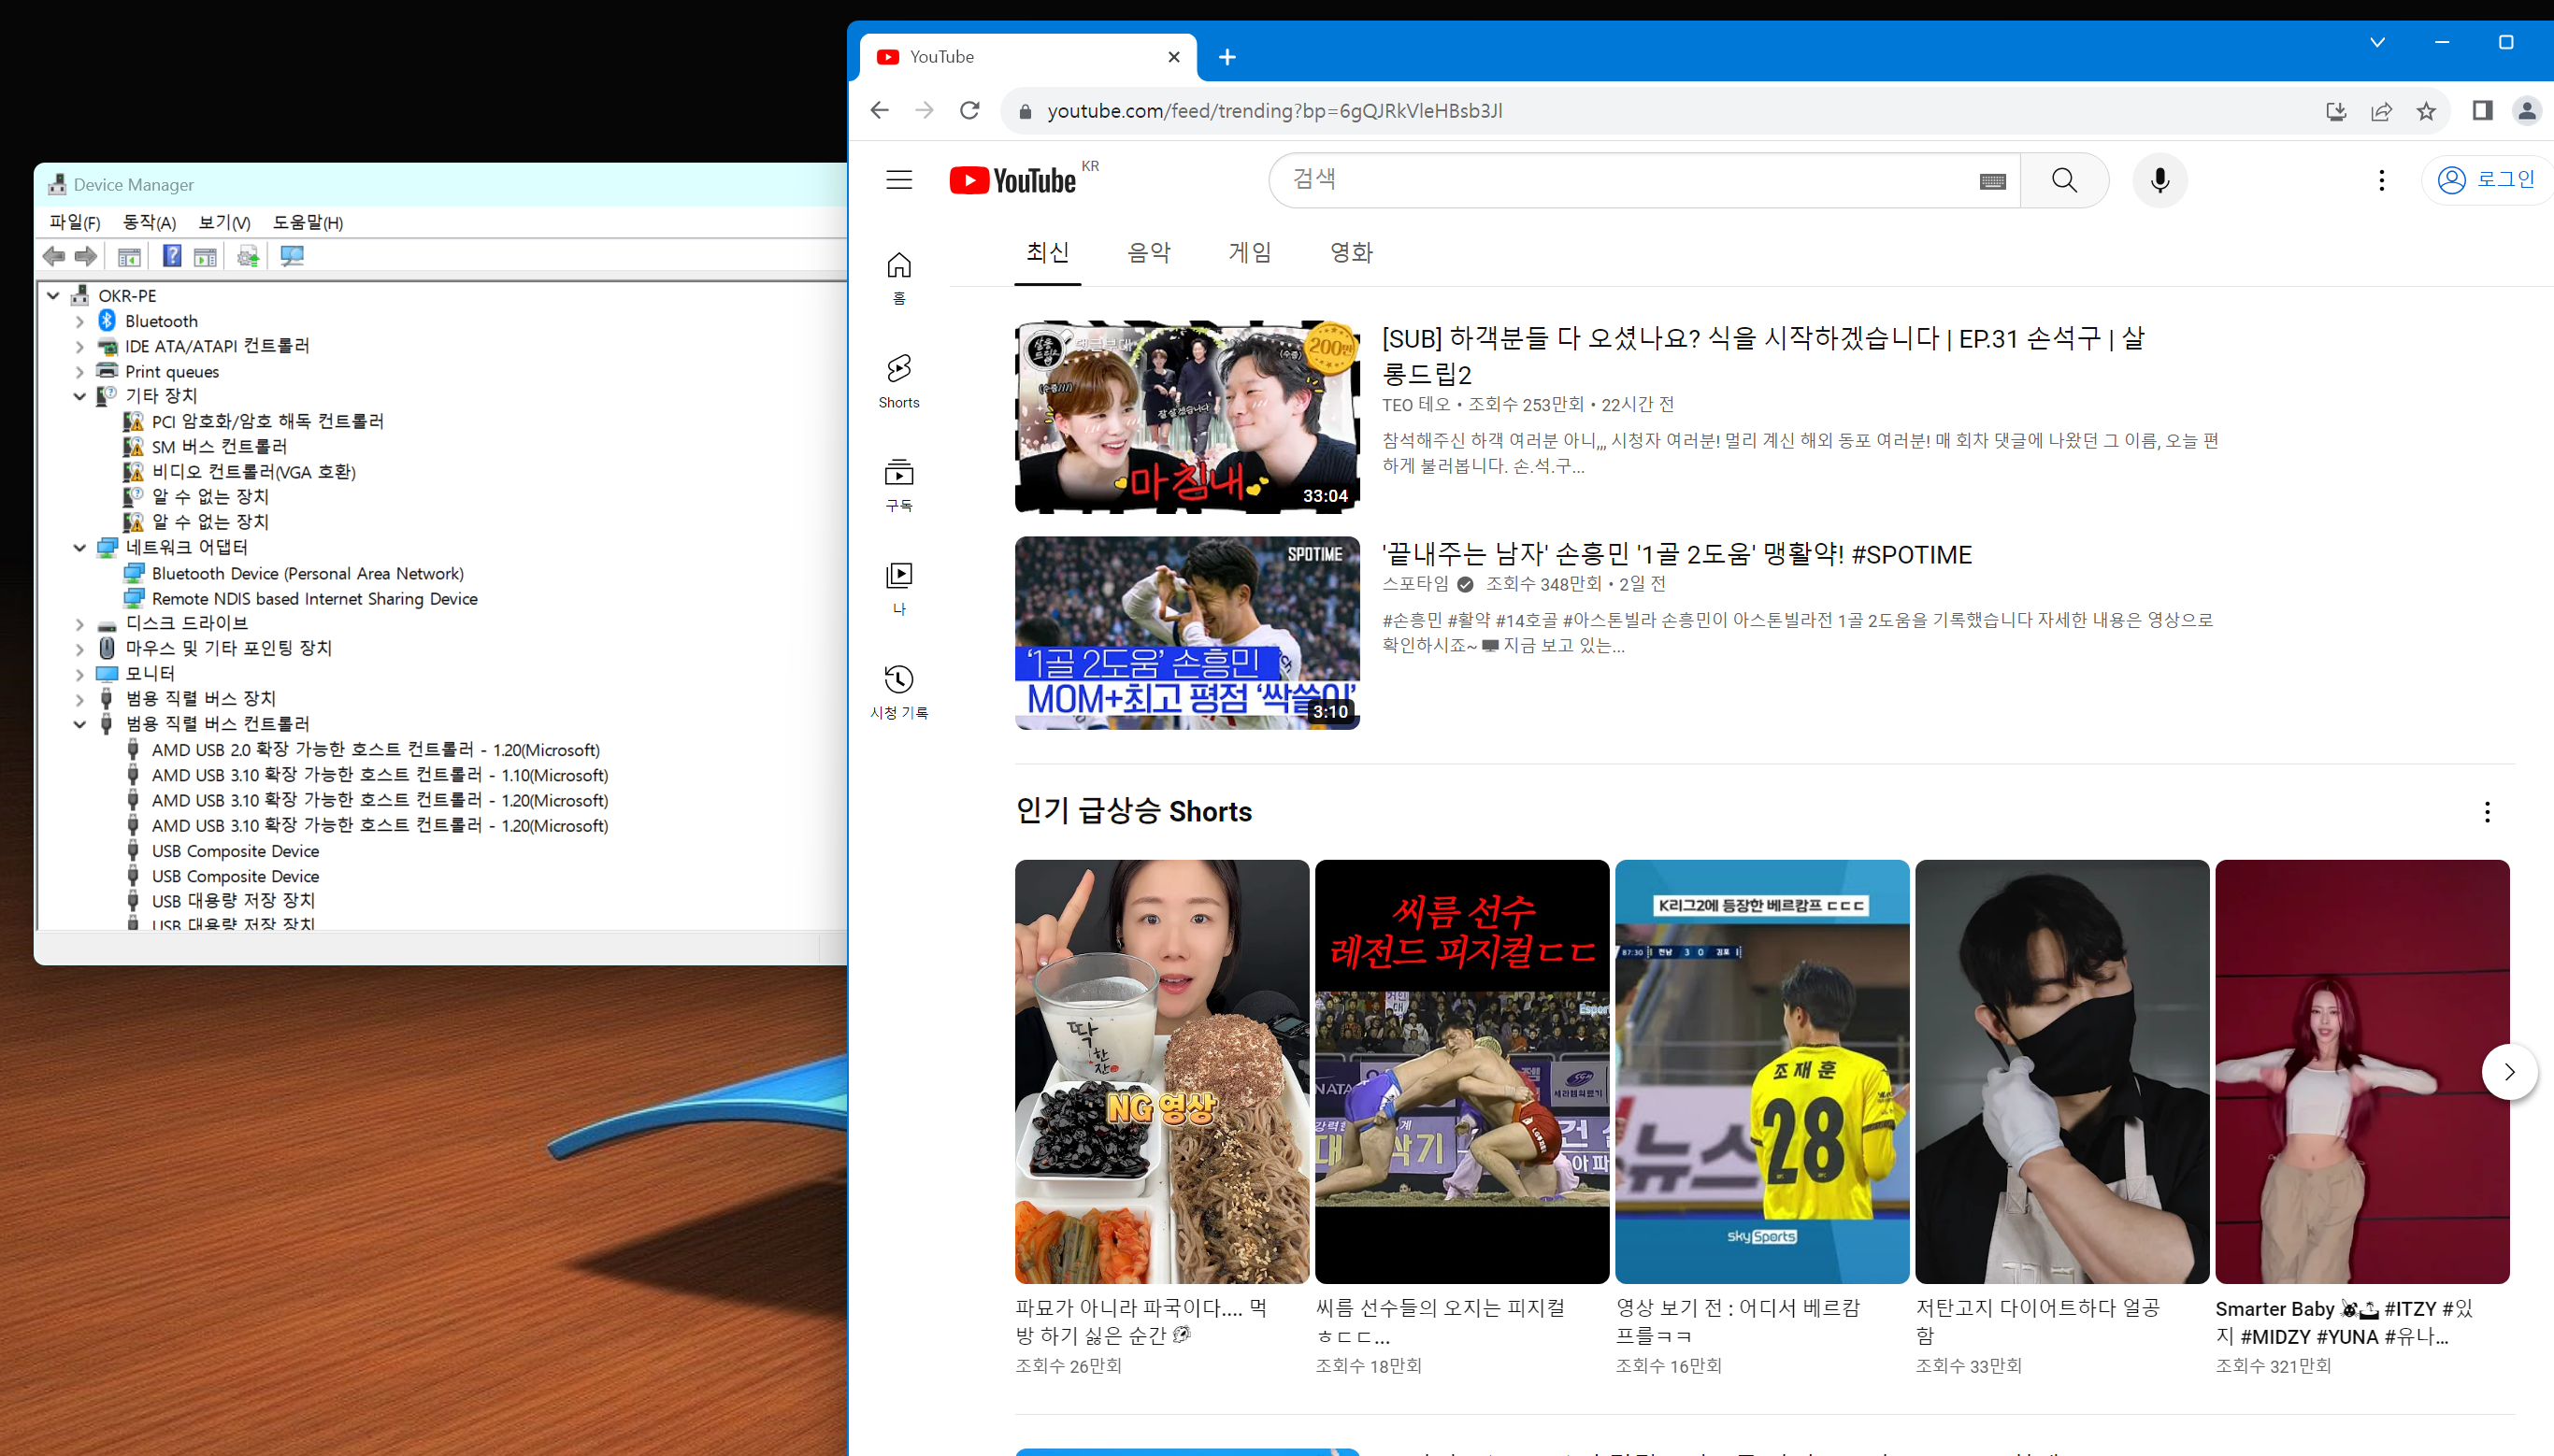Close the YouTube tab

[x=1174, y=57]
